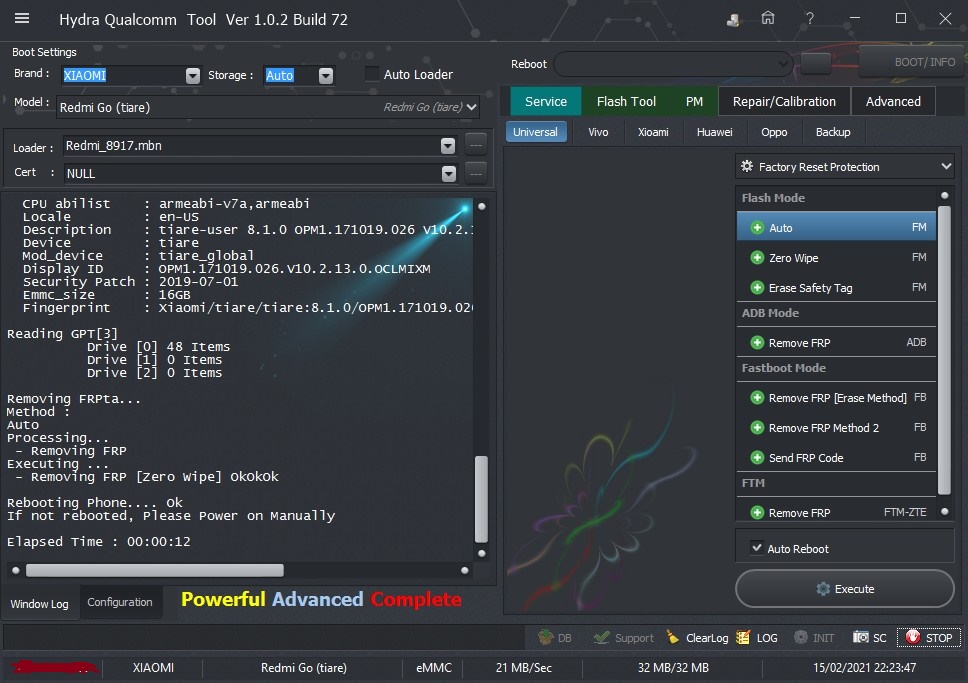Click the plus icon beside Send FRP Code
The height and width of the screenshot is (683, 968).
coord(757,457)
